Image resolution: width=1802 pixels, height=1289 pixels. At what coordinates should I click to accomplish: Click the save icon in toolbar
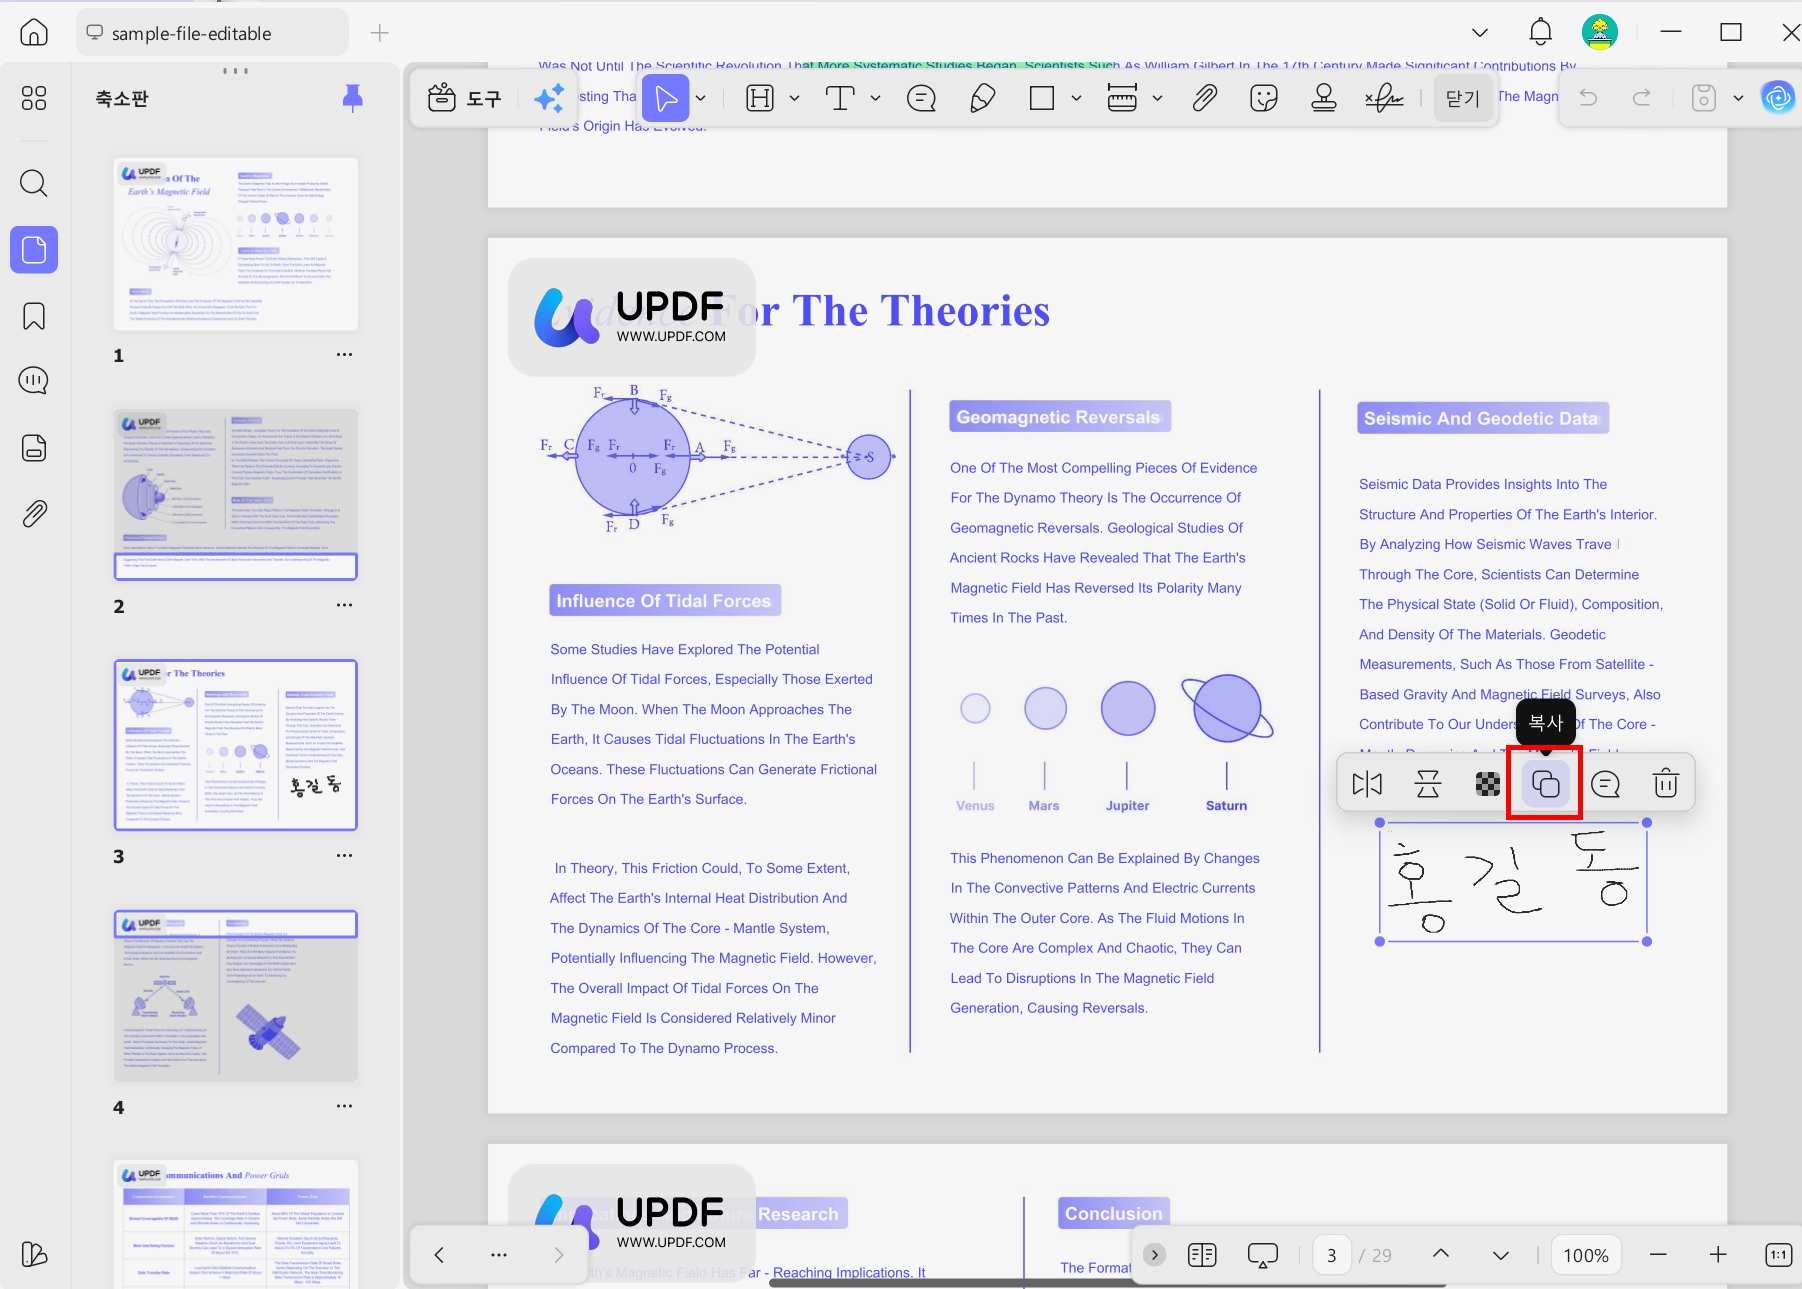pos(1704,98)
